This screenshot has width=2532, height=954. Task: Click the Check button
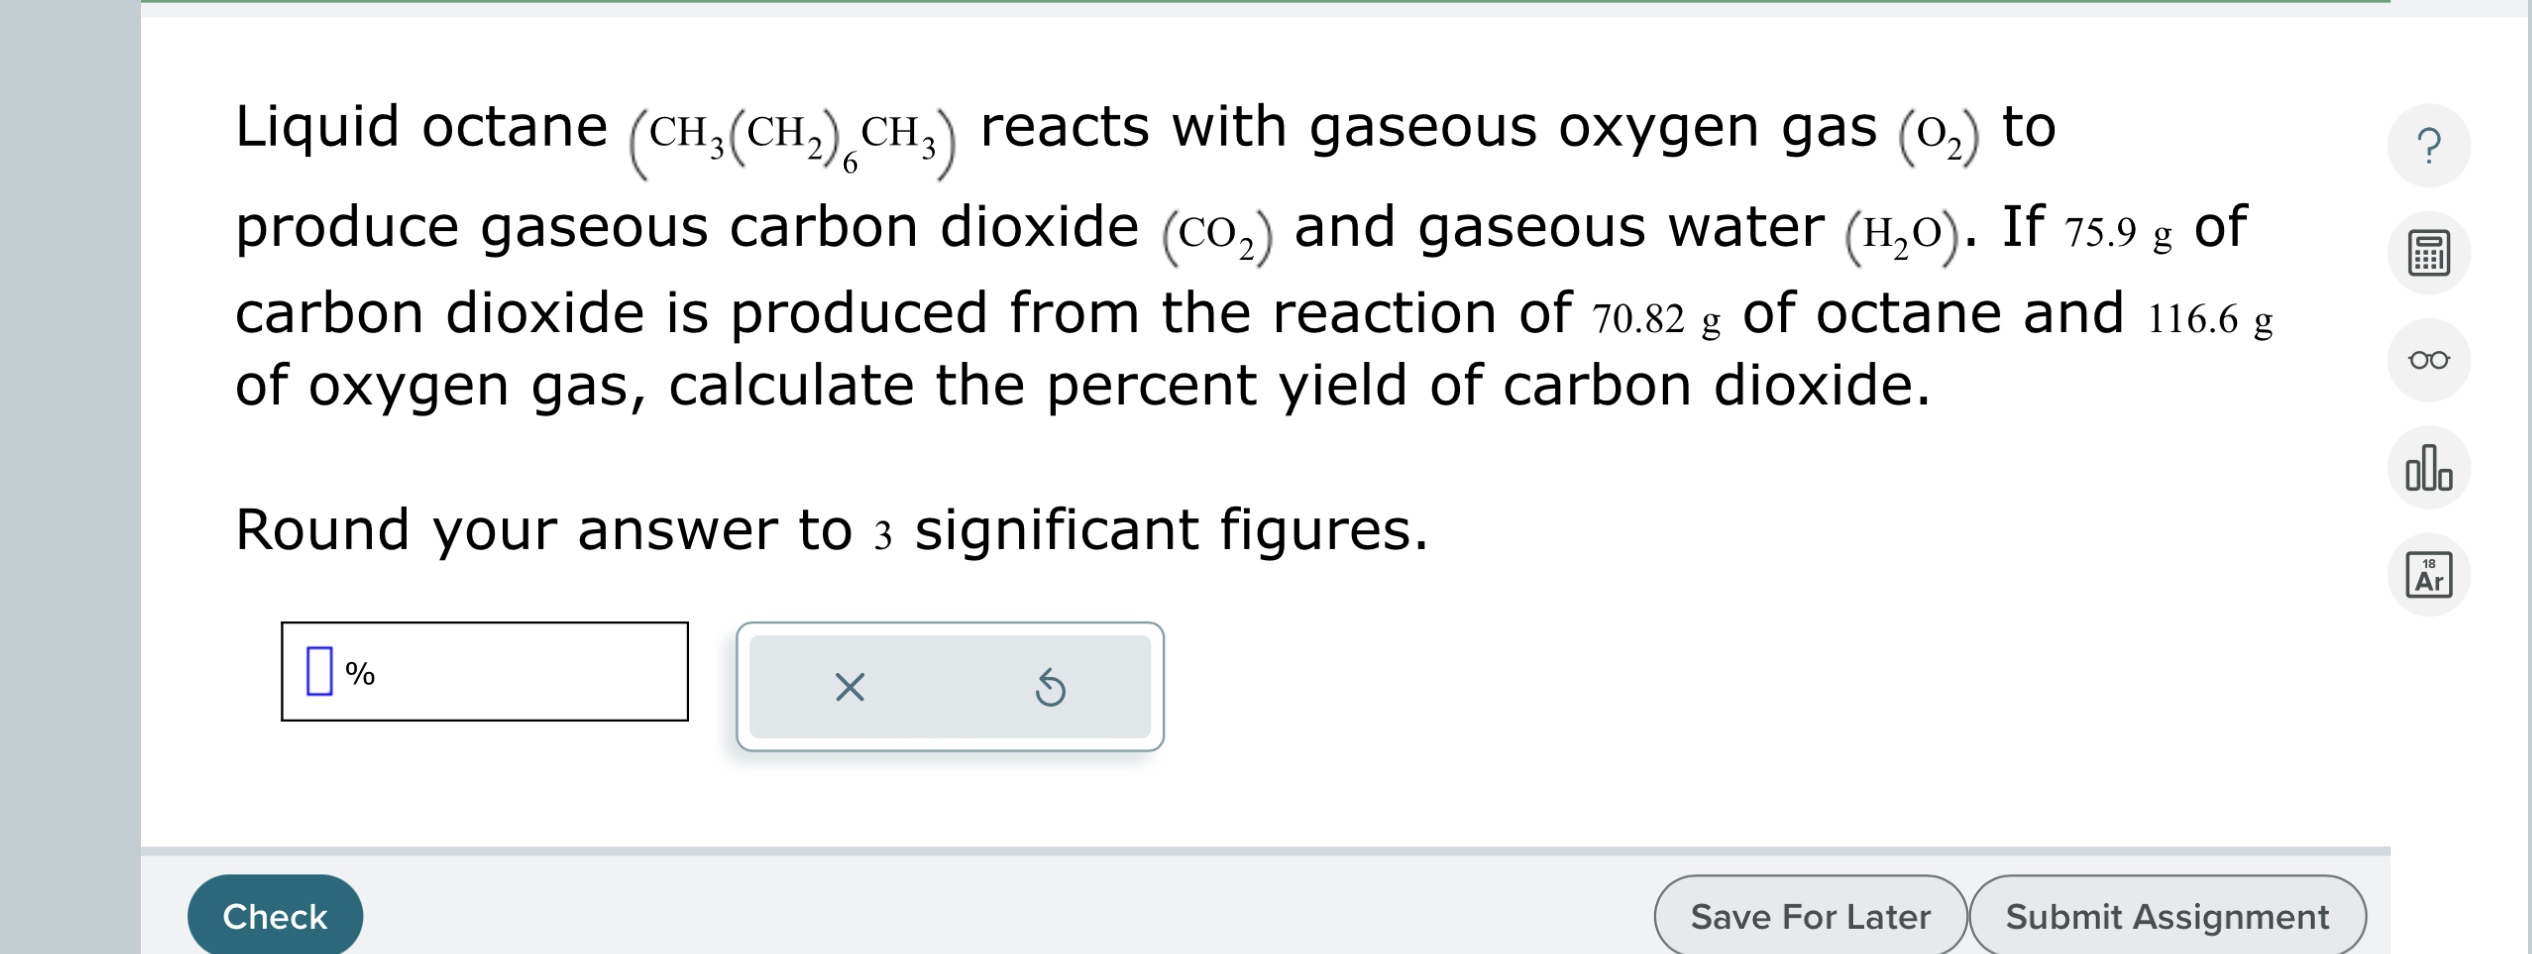[x=275, y=914]
